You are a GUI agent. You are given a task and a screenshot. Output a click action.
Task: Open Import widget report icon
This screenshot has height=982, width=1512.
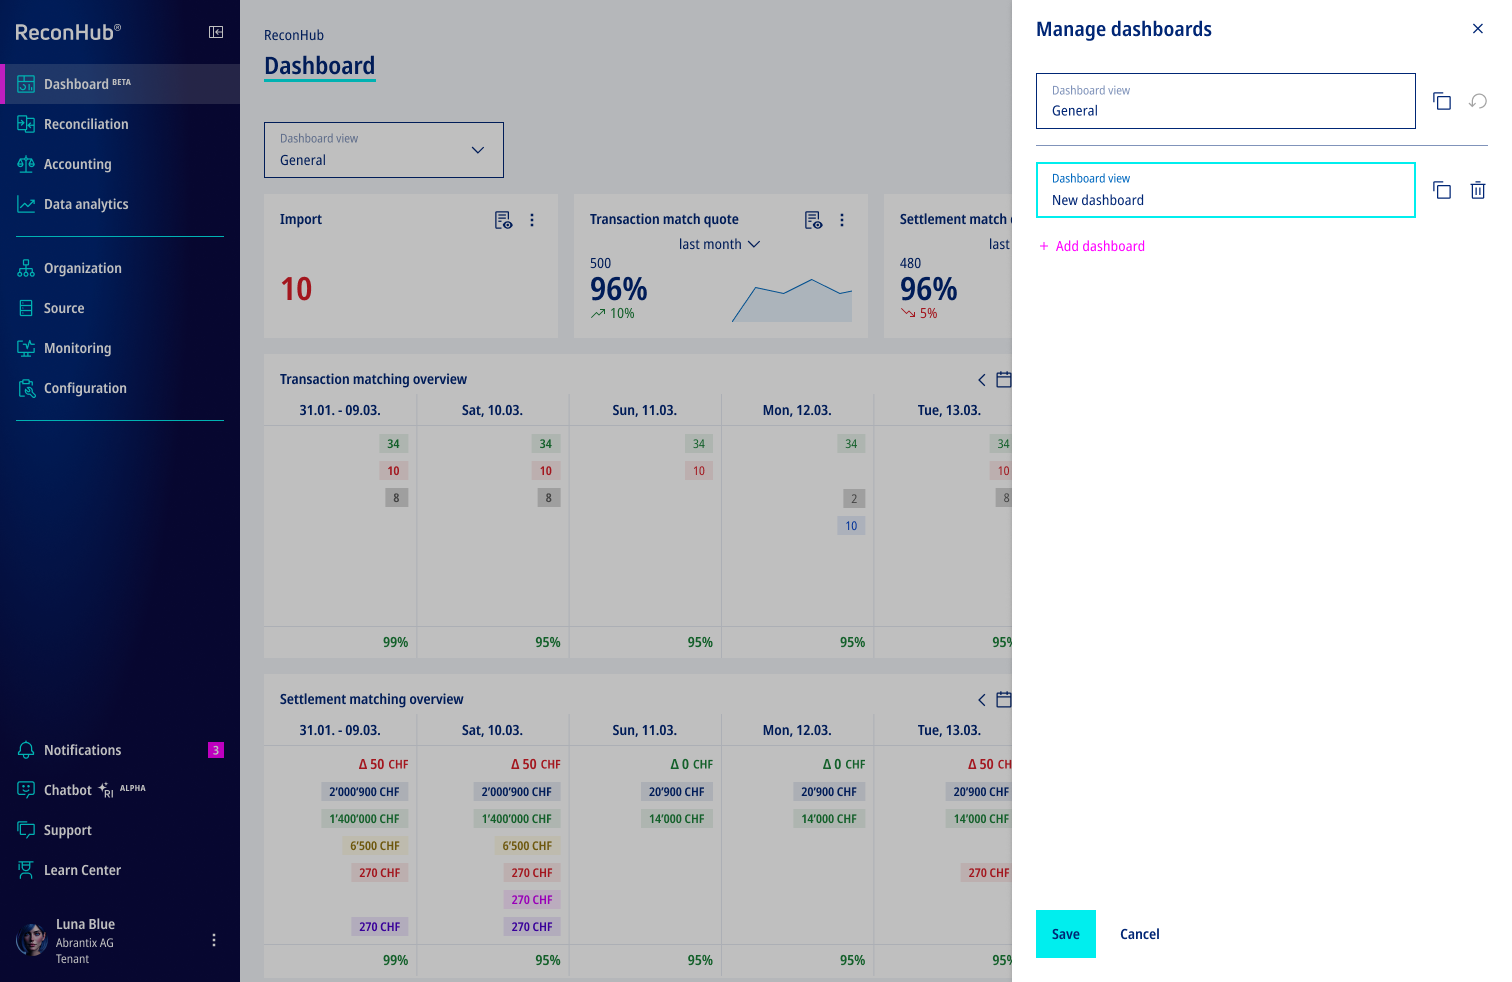(503, 220)
